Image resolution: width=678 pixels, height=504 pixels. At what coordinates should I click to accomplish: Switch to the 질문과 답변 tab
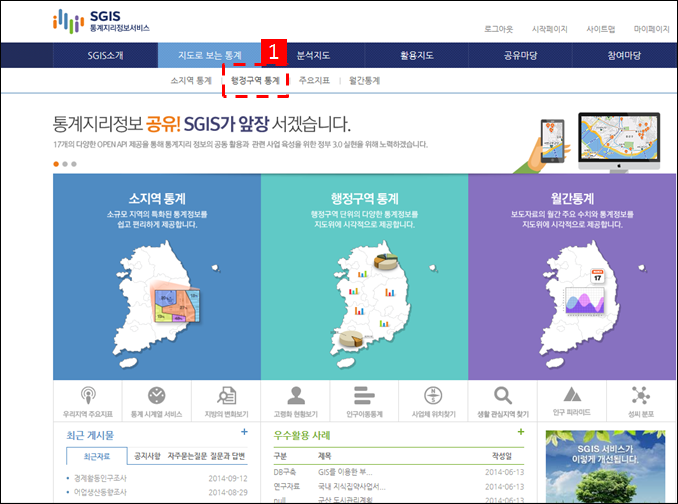[228, 456]
